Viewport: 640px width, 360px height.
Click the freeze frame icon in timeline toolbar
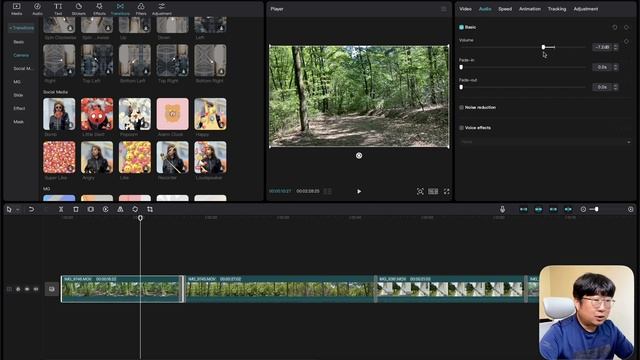tap(91, 209)
